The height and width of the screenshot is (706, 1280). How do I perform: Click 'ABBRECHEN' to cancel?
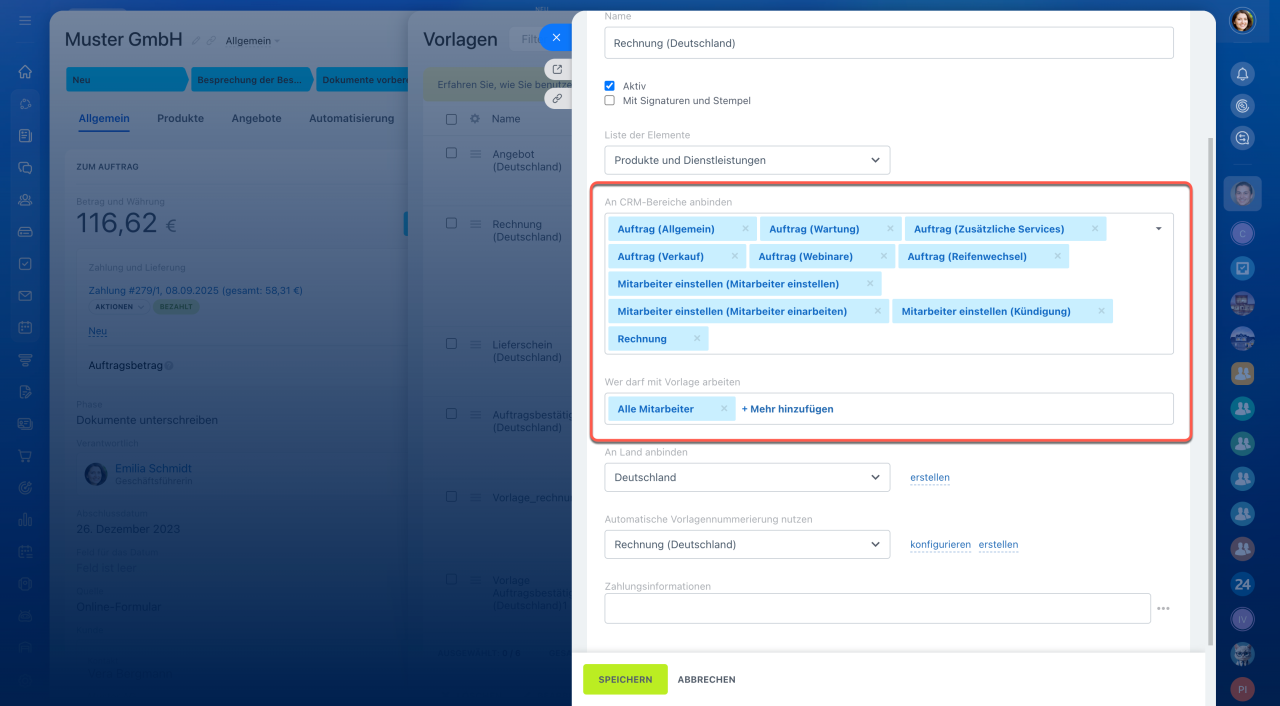(706, 679)
